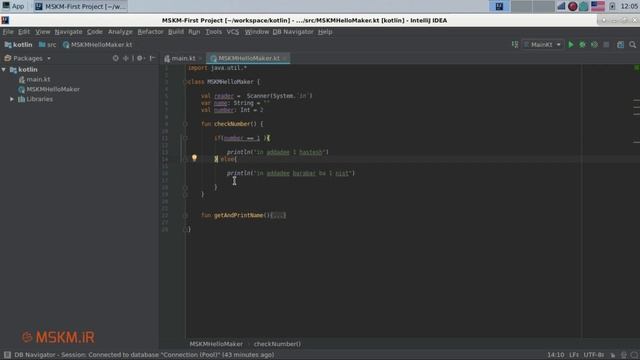Open the VCS menu

233,32
